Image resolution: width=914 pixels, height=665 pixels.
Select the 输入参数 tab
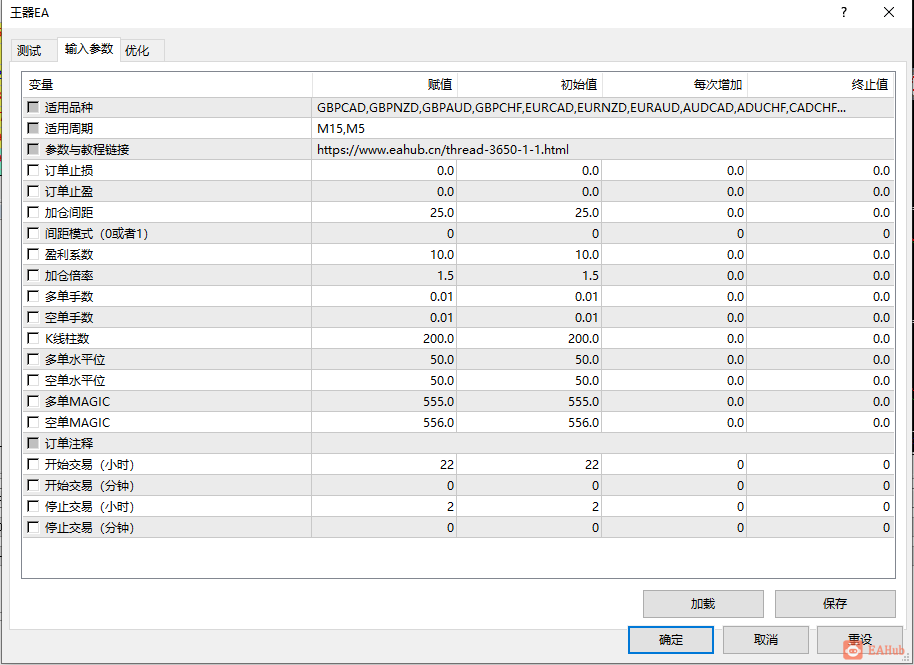click(89, 49)
